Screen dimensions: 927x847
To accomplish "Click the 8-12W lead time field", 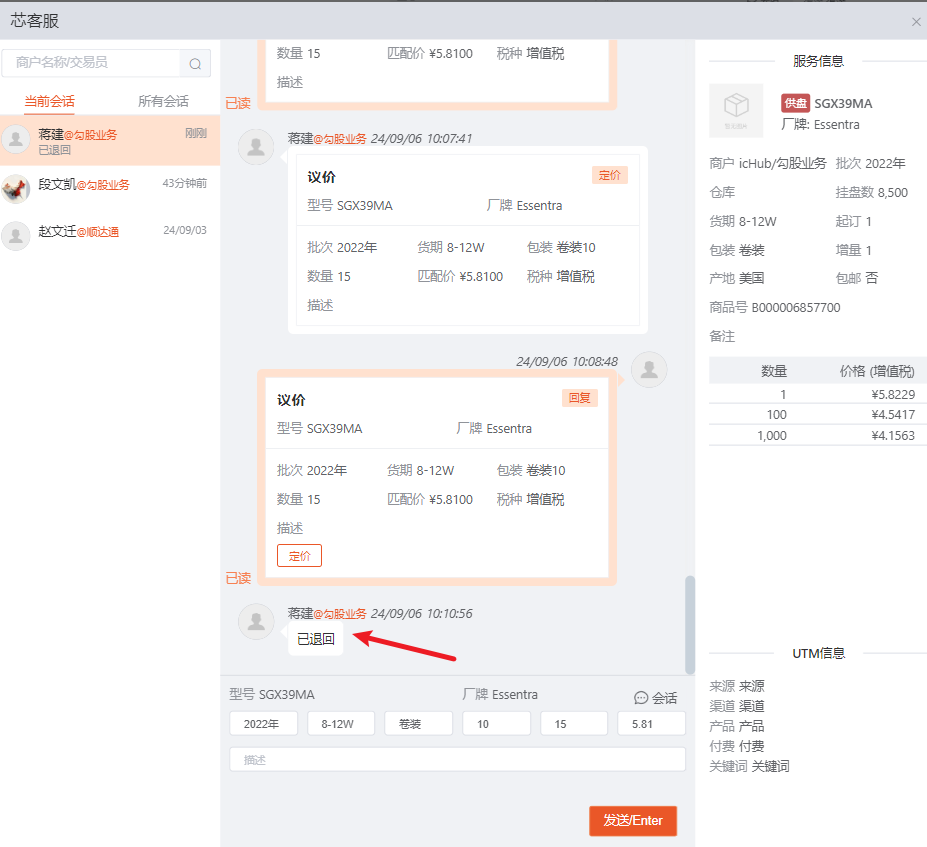I will coord(340,724).
